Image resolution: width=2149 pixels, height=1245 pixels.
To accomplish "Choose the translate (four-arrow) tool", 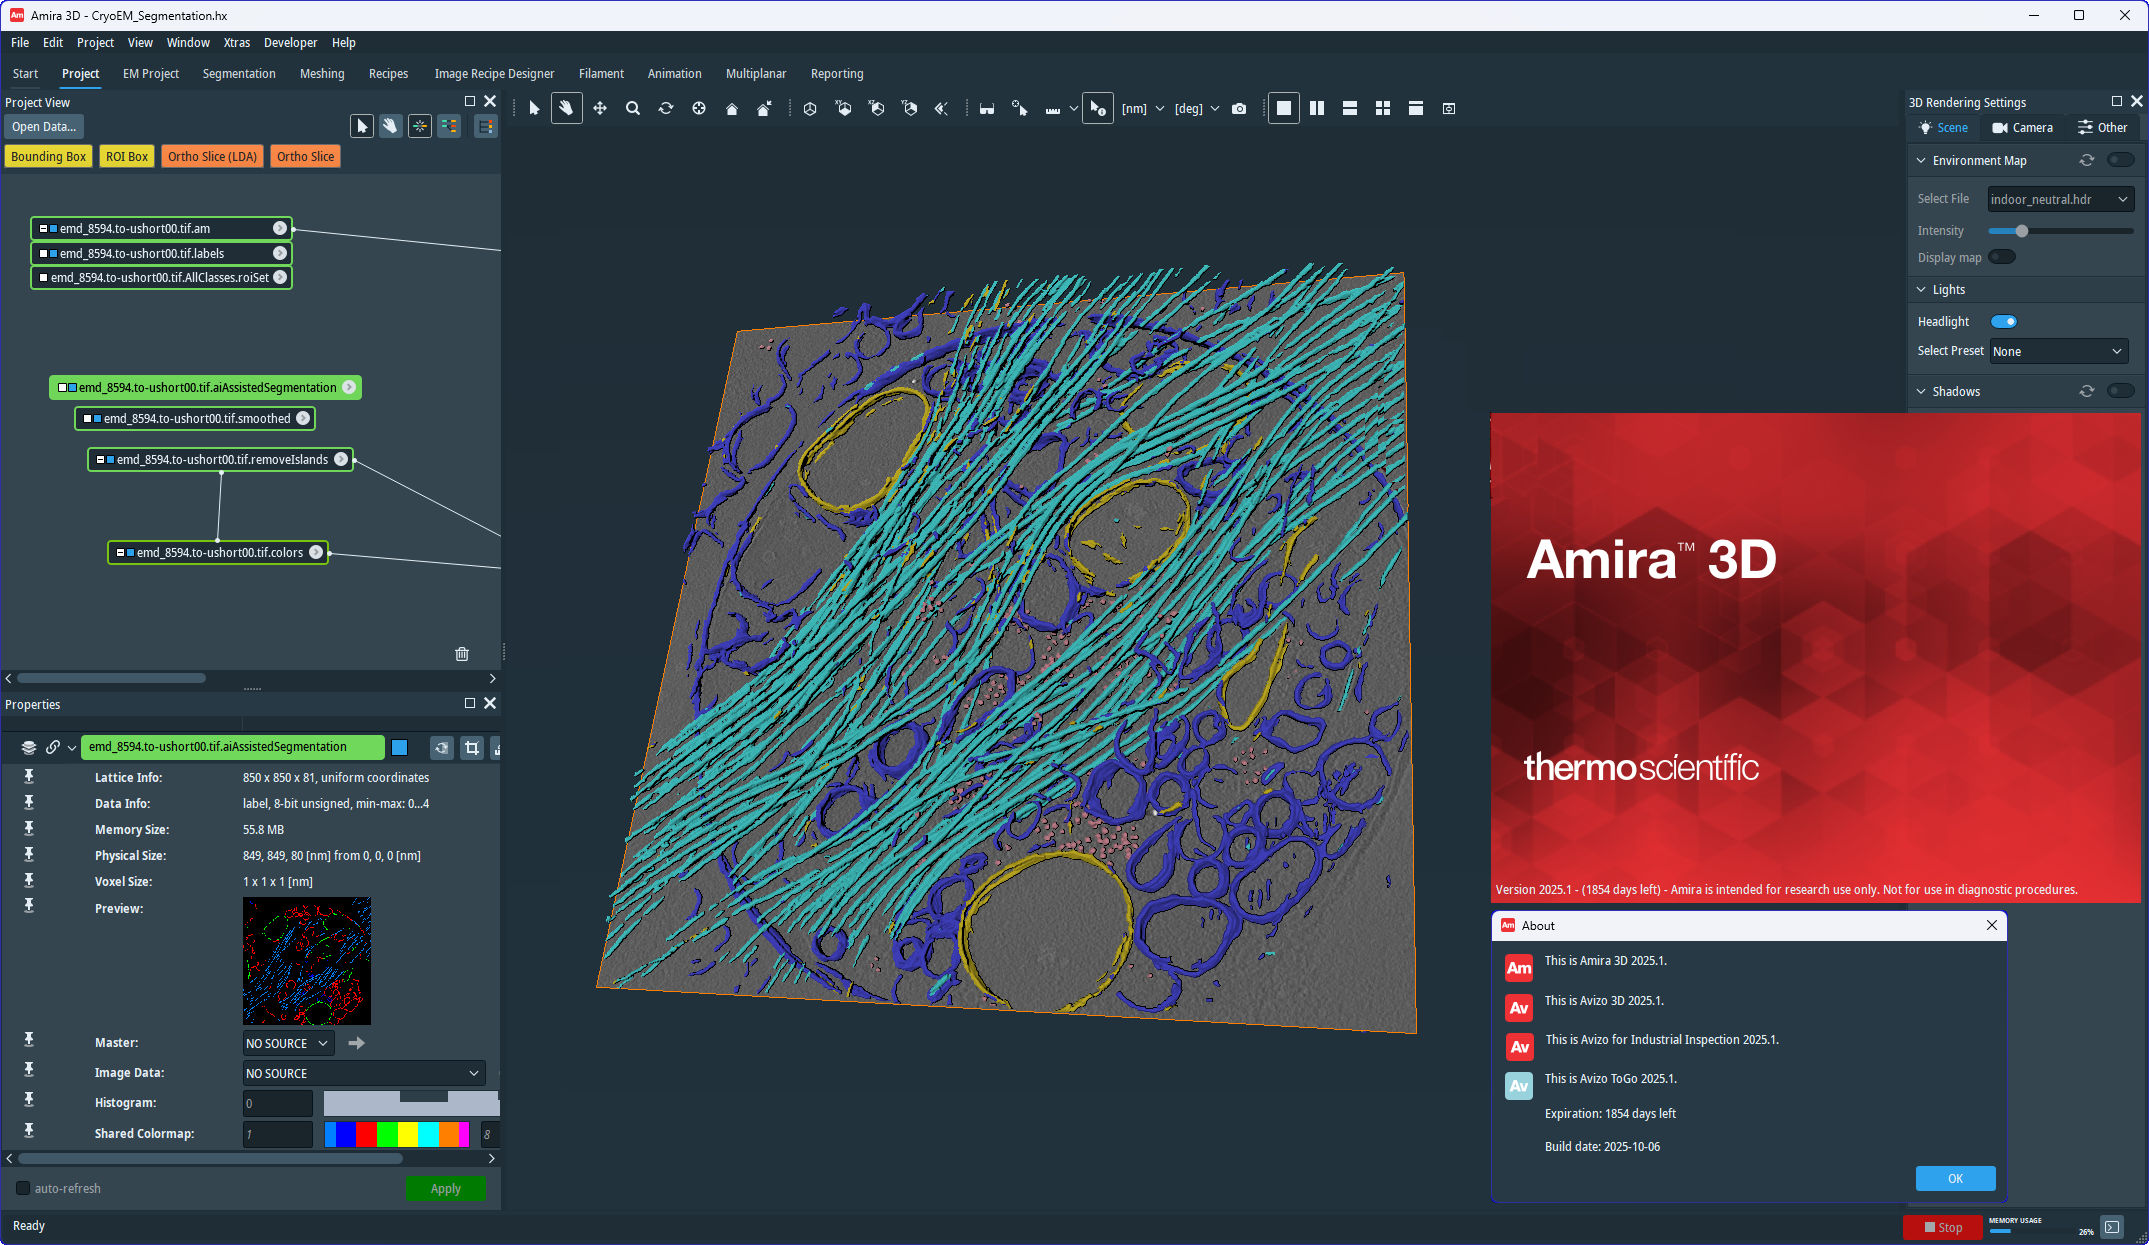I will click(x=600, y=108).
